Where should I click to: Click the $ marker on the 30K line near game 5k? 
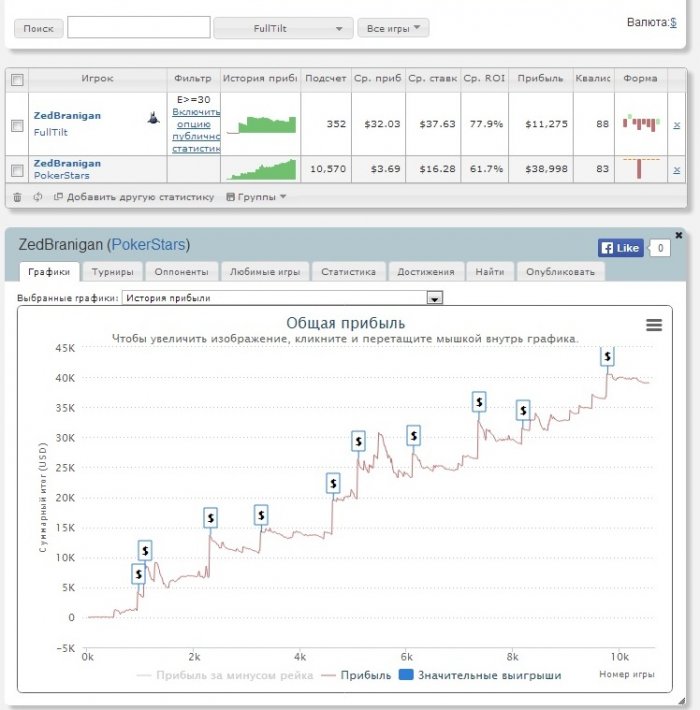pos(358,441)
